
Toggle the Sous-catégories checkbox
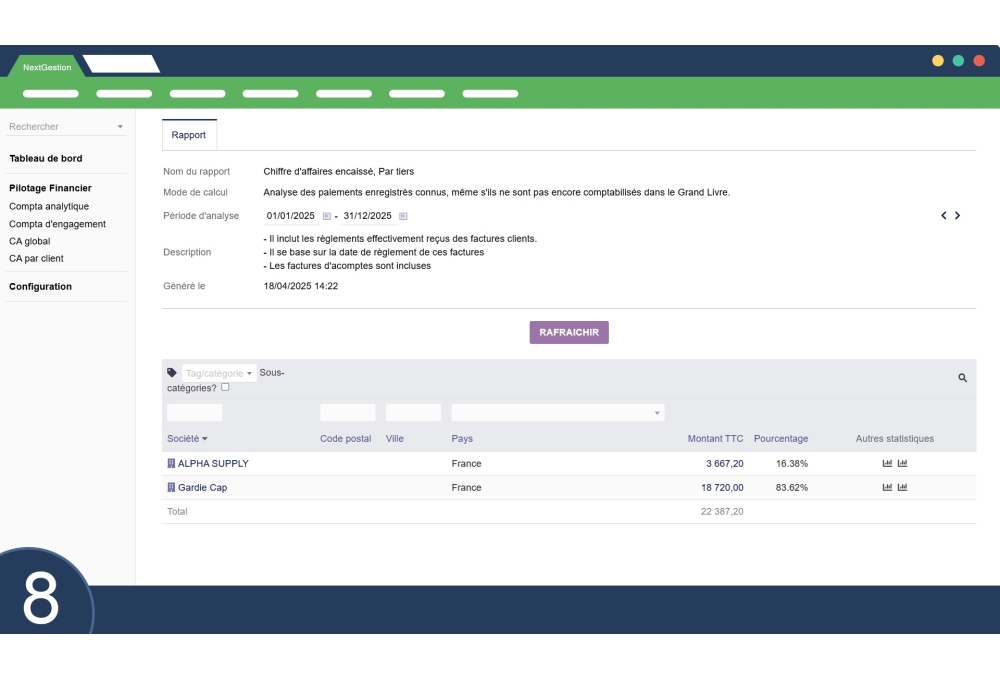coord(225,387)
